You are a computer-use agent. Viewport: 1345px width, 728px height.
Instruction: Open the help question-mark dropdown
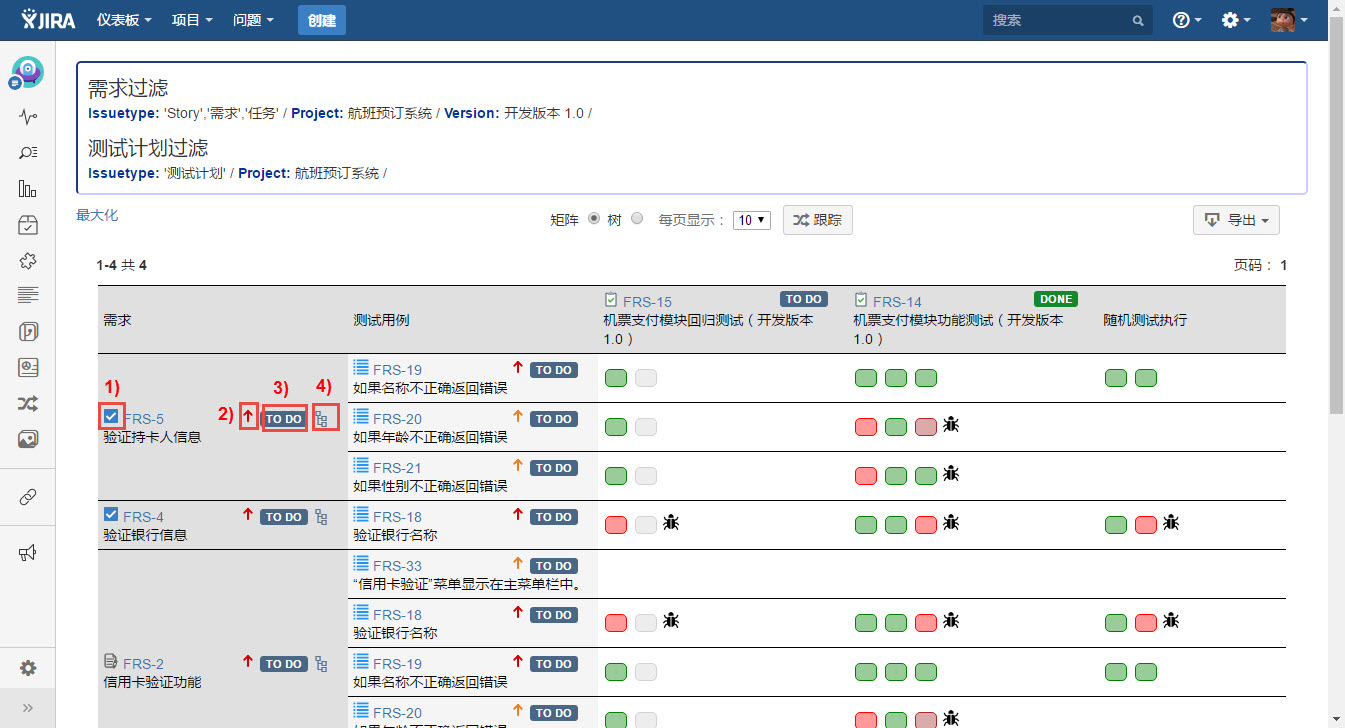[1187, 20]
